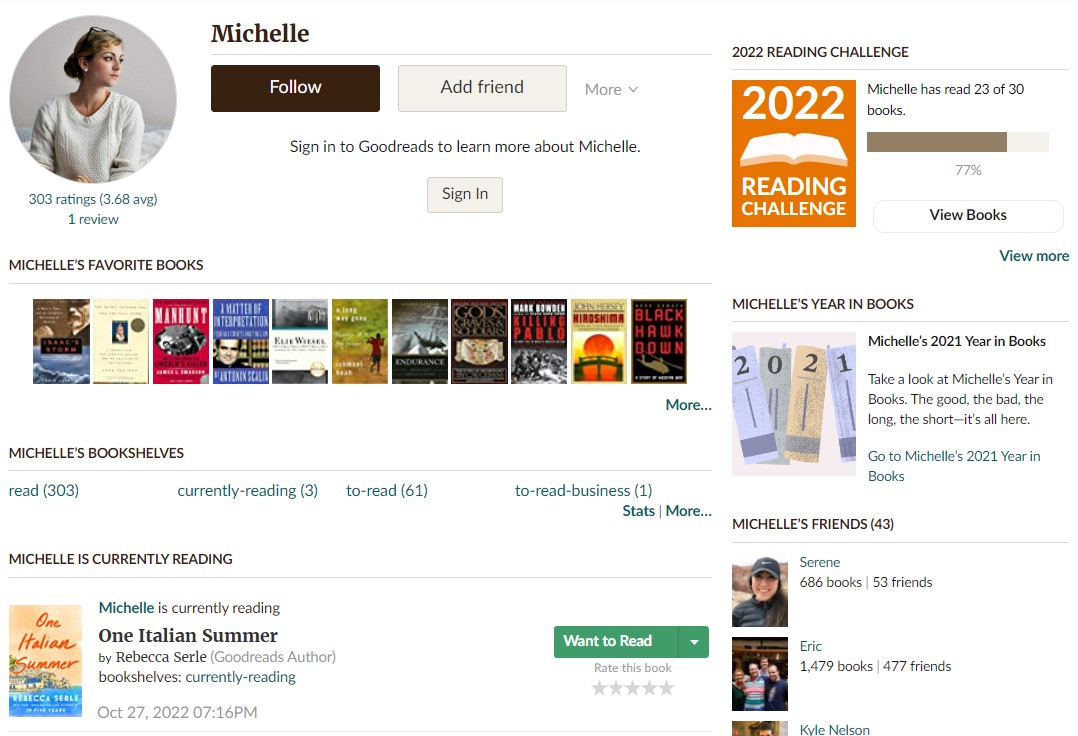1078x736 pixels.
Task: Click the "77%" progress percentage text
Action: pyautogui.click(x=968, y=170)
